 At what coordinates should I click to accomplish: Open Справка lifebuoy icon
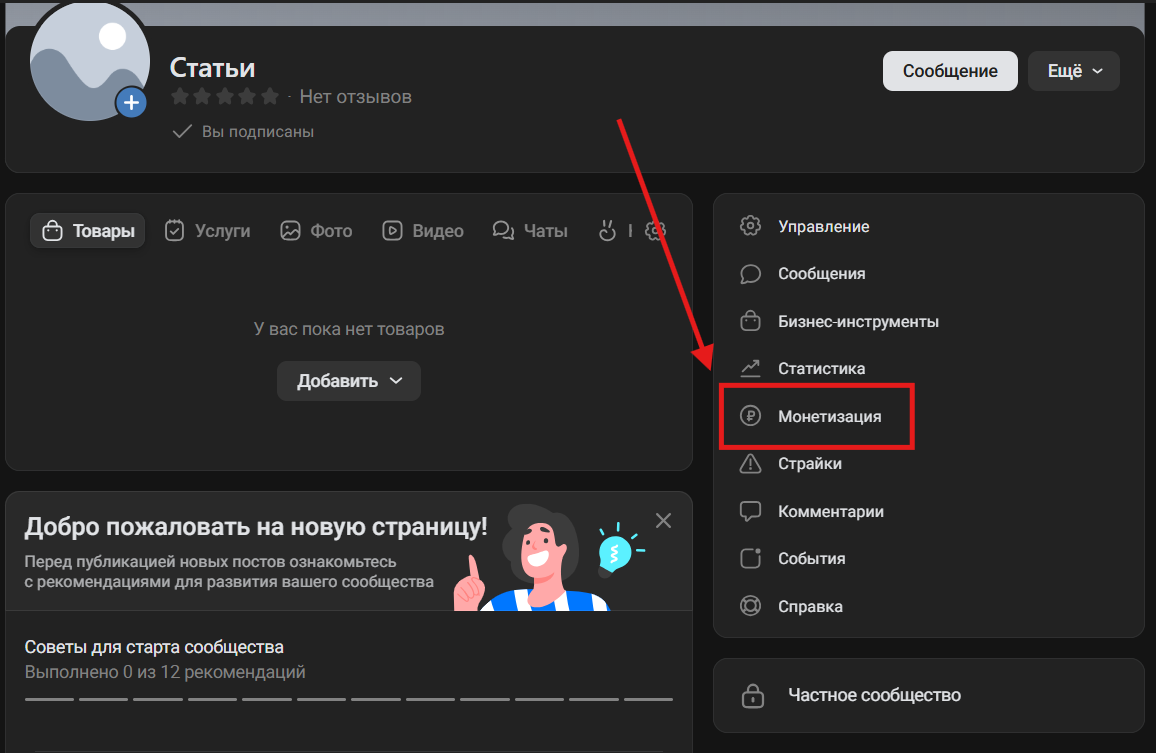coord(750,606)
